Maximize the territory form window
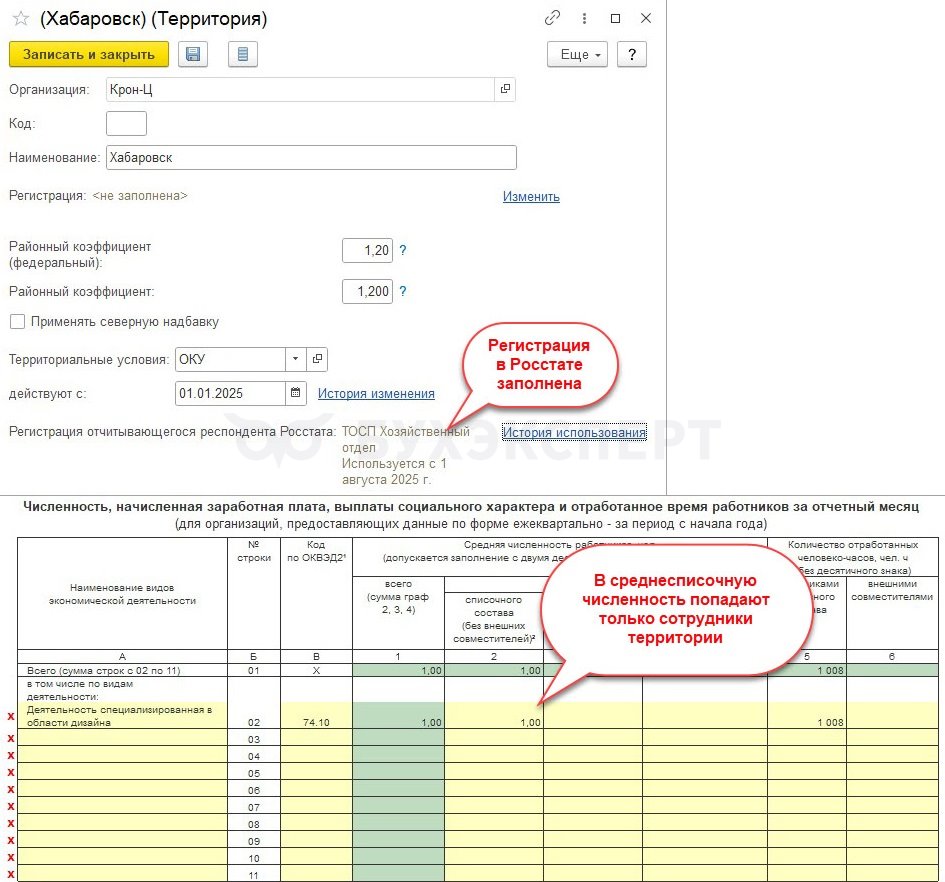Viewport: 945px width, 882px height. coord(615,19)
